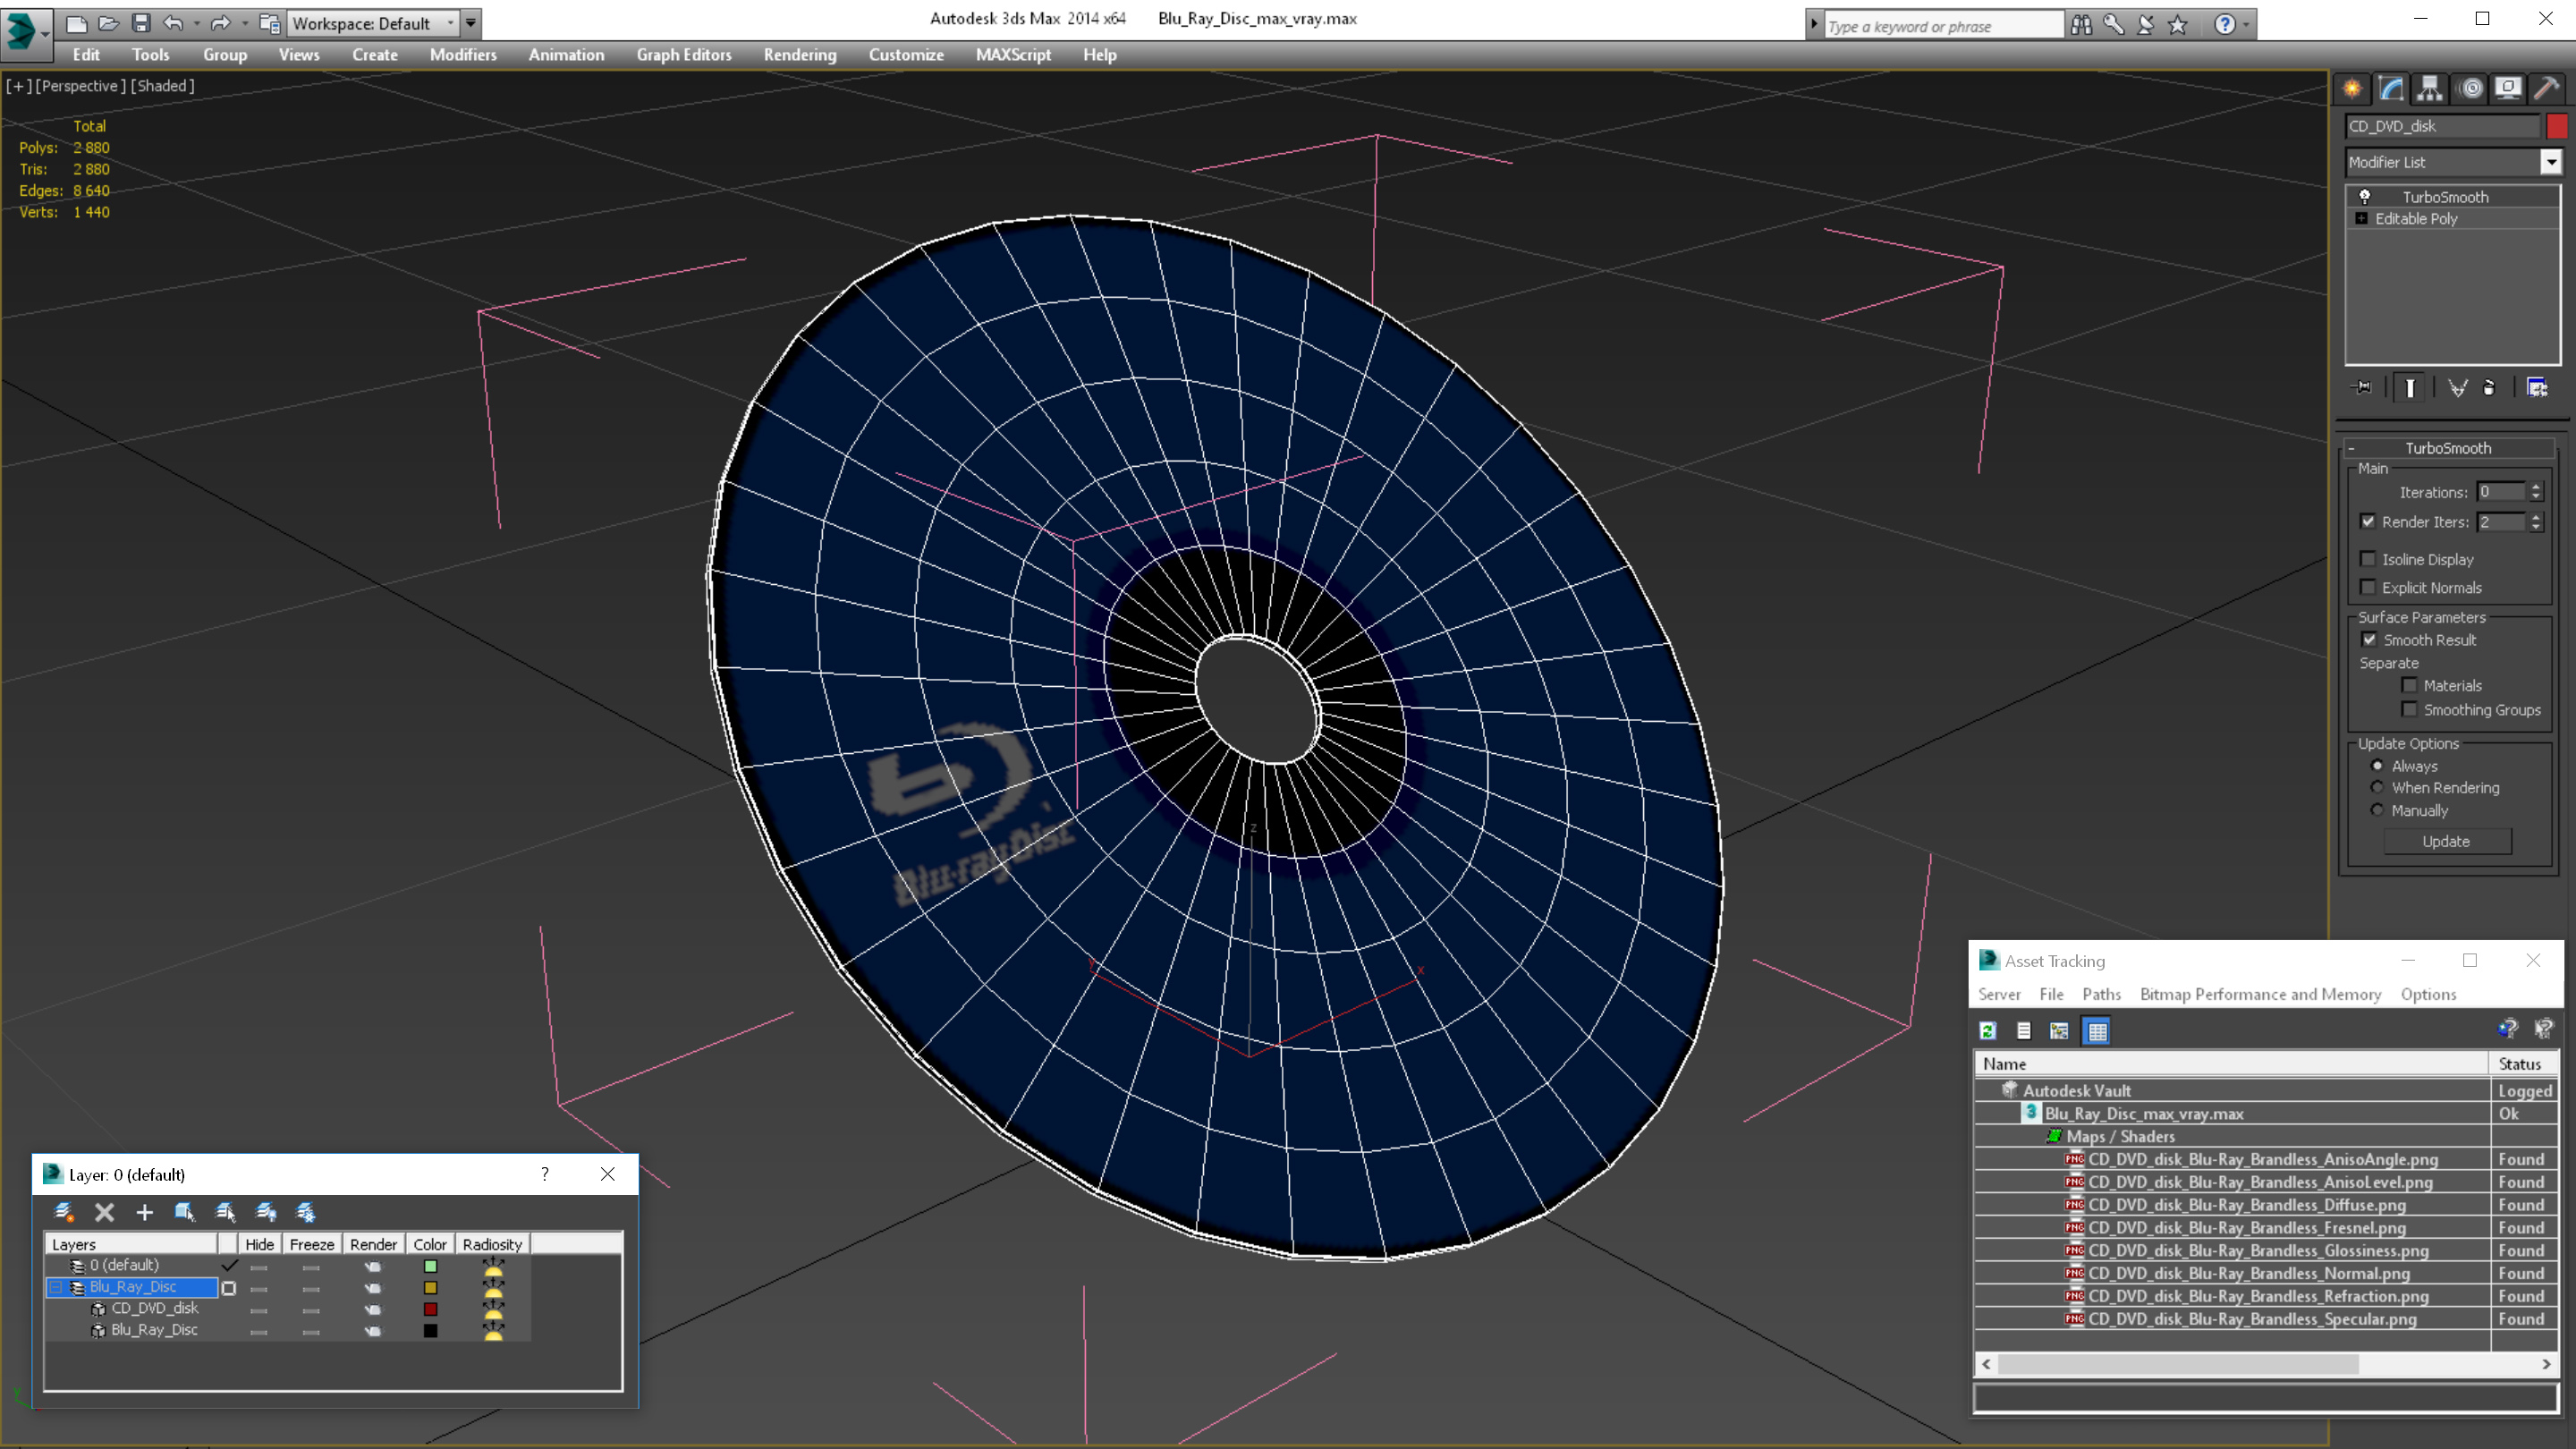This screenshot has width=2576, height=1449.
Task: Click the Redo arrow icon
Action: pyautogui.click(x=220, y=23)
